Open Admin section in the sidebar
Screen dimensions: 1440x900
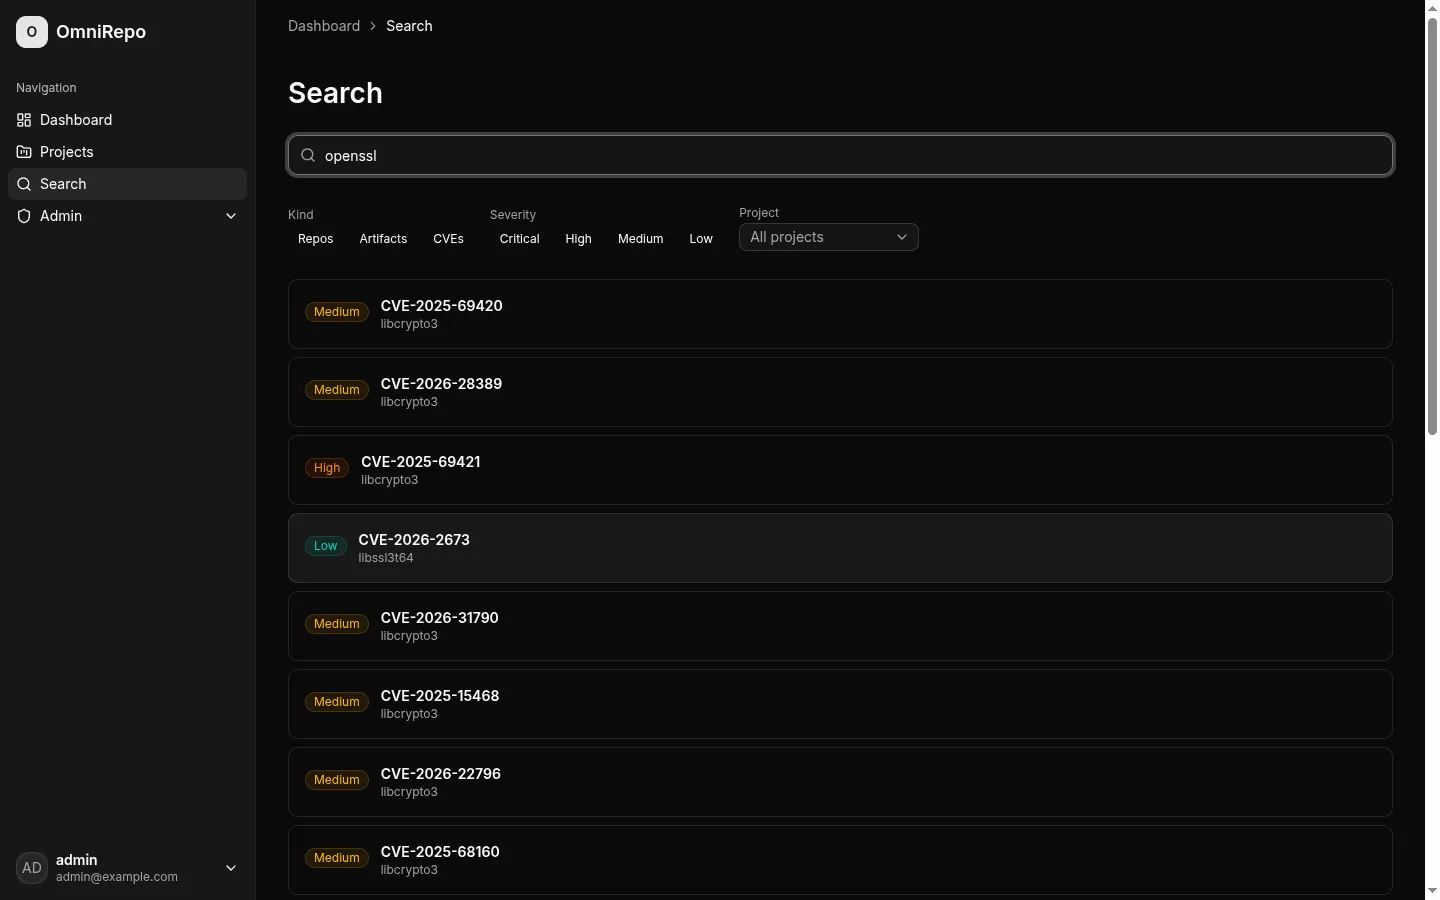[x=127, y=216]
